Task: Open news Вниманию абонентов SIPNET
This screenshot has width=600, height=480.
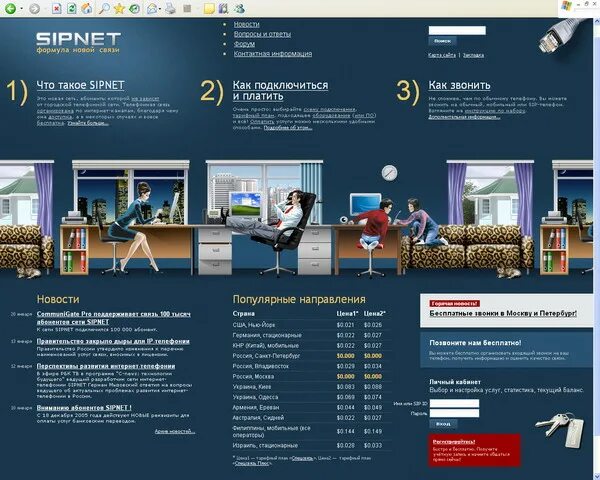Action: (84, 408)
